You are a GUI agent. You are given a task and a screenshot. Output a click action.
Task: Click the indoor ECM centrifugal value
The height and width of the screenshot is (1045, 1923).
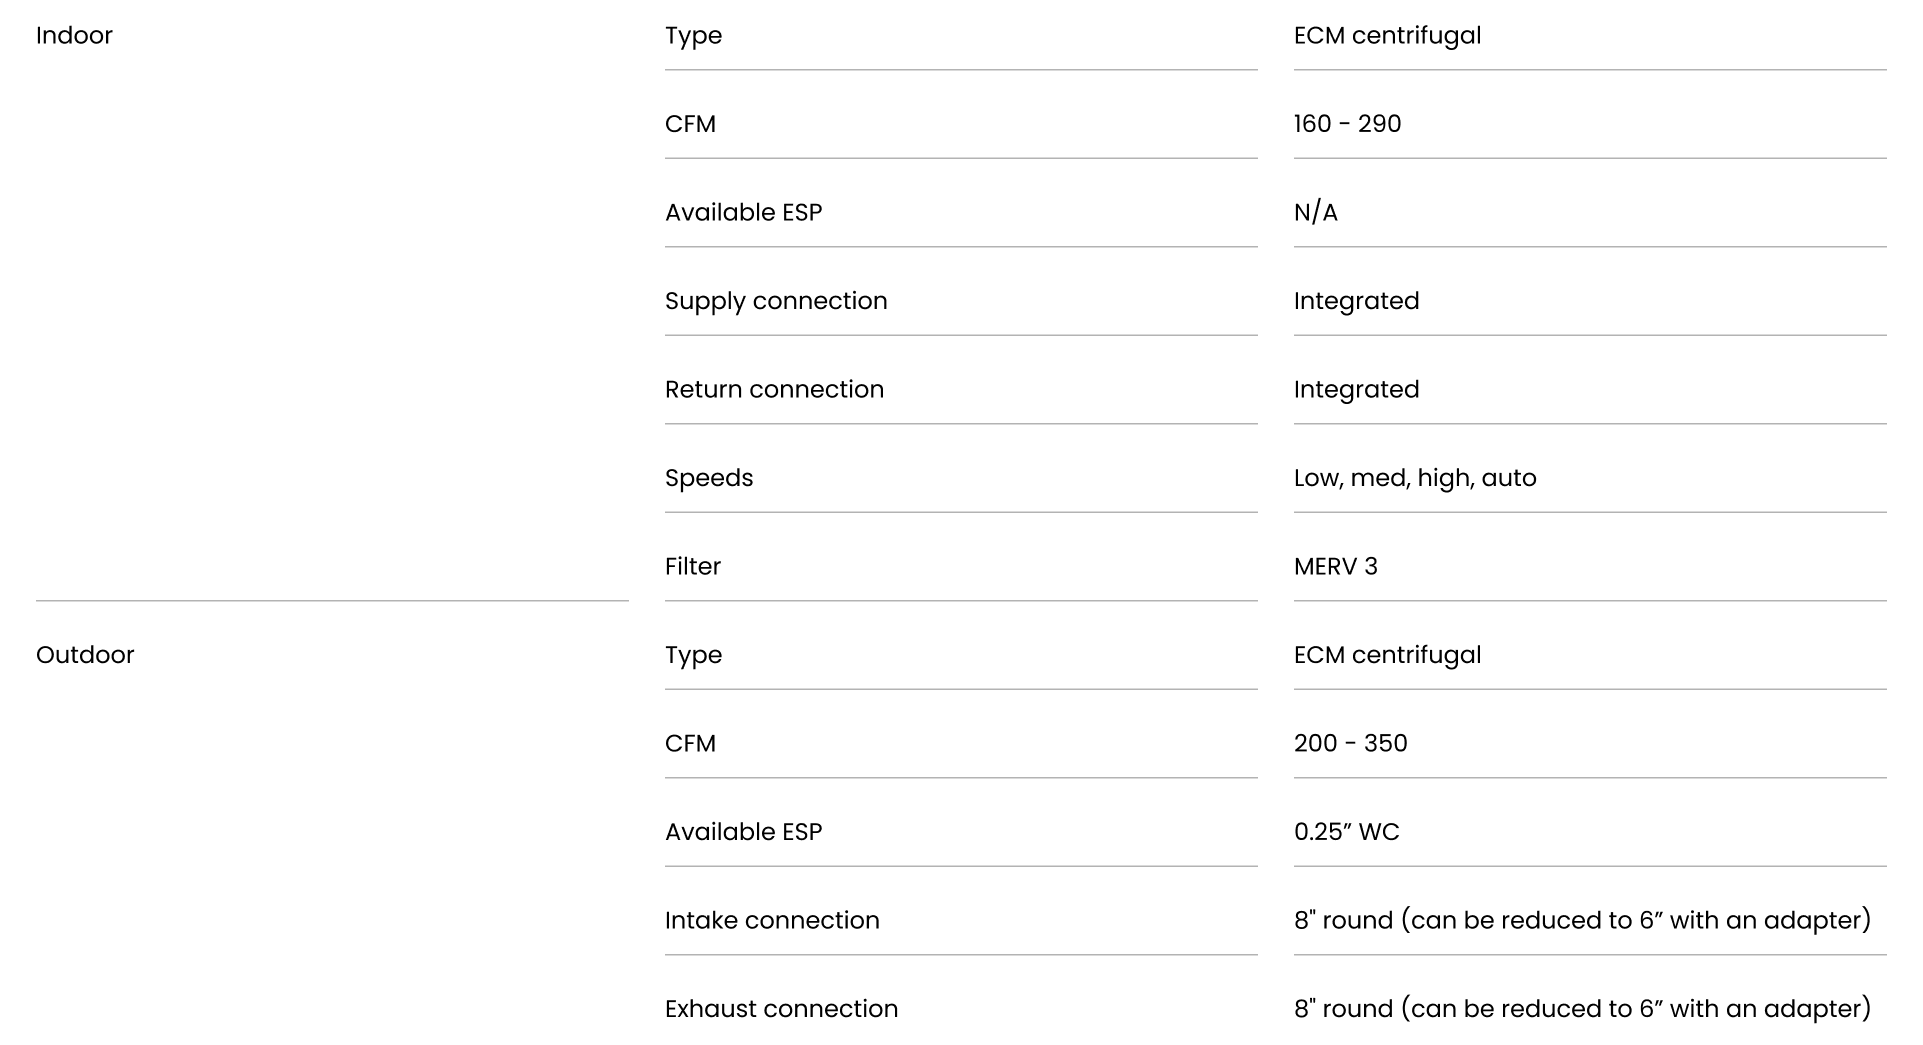(1387, 36)
